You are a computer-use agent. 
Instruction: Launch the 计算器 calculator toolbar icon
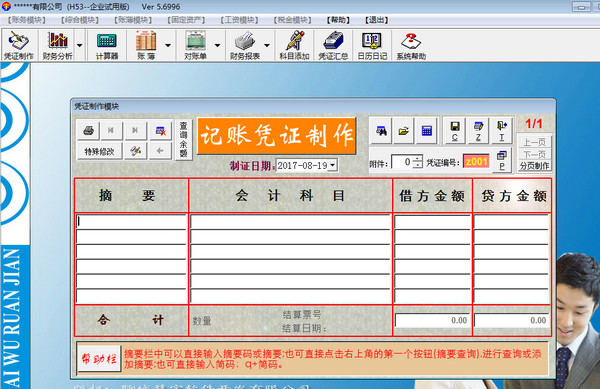107,45
